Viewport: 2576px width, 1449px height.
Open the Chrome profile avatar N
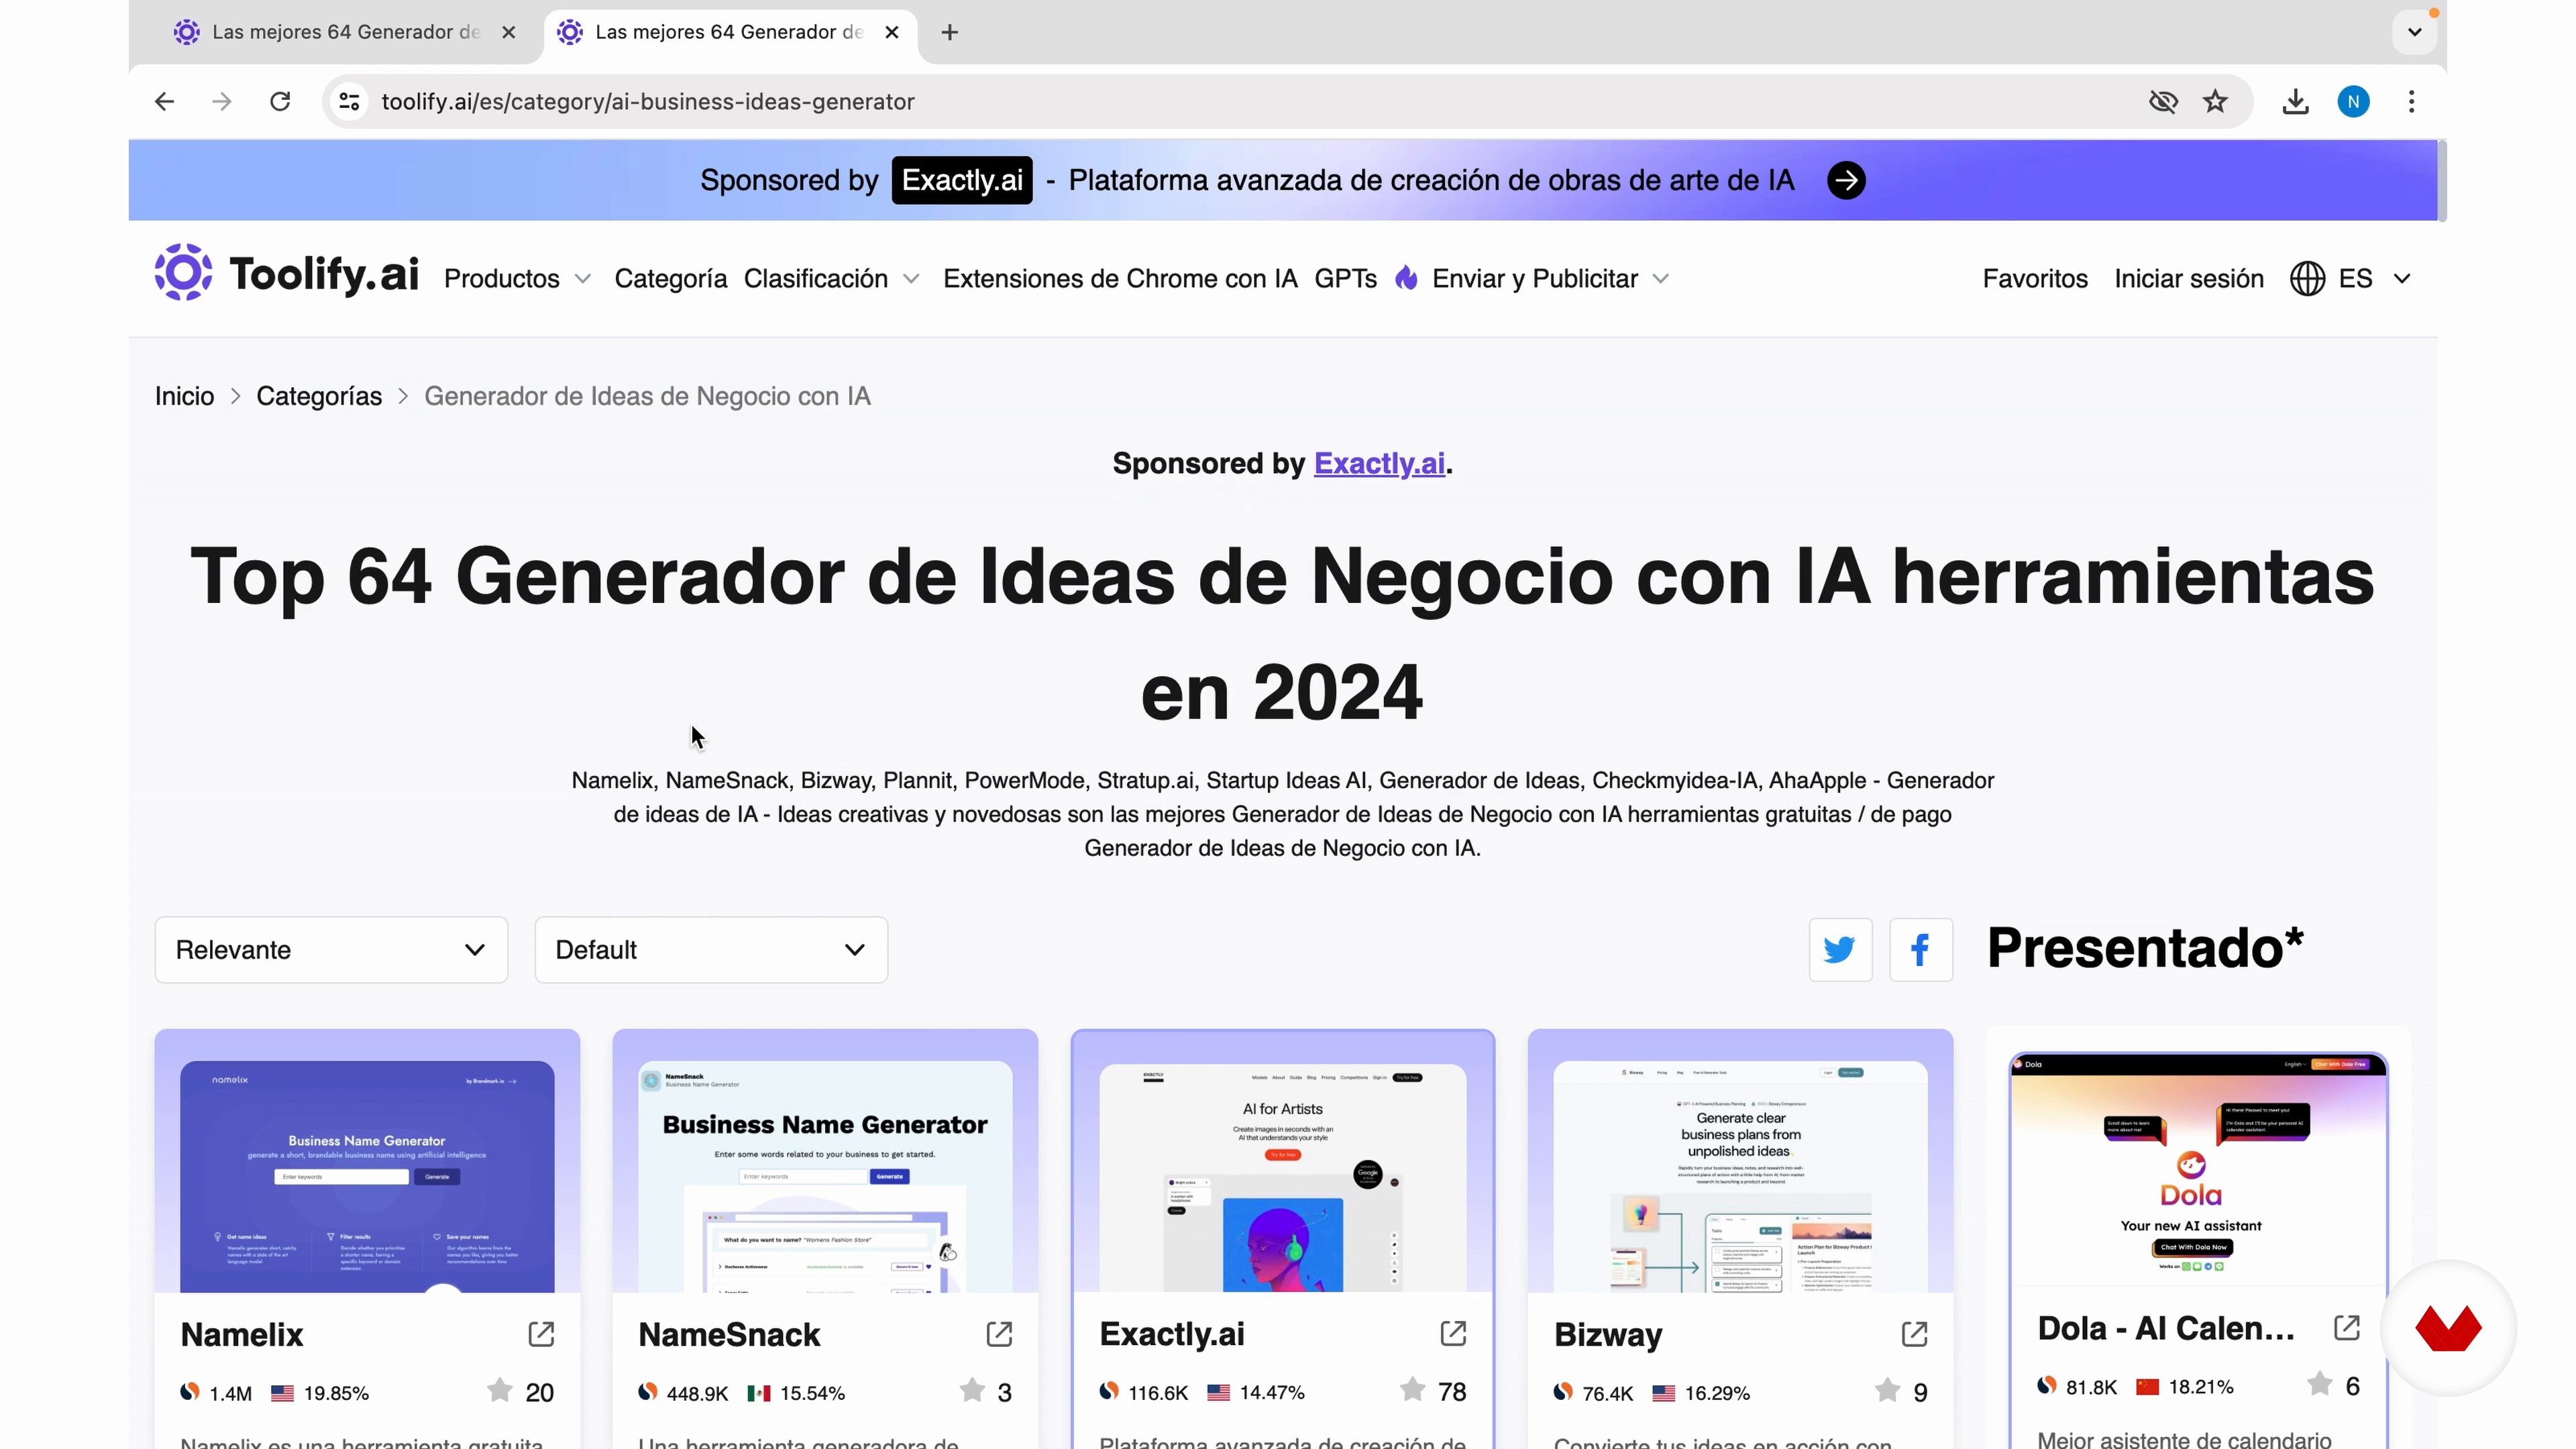coord(2353,101)
